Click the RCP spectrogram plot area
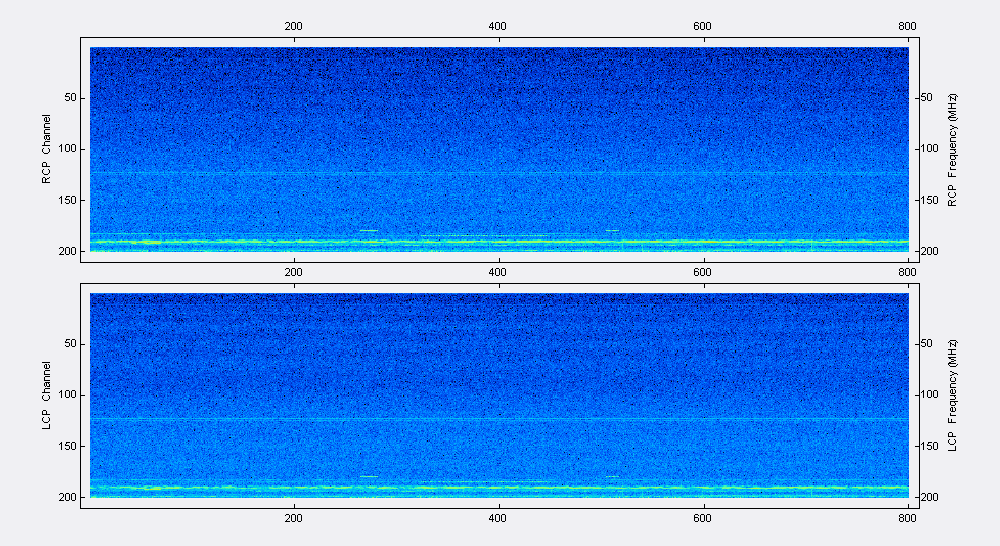Image resolution: width=1000 pixels, height=546 pixels. tap(499, 149)
